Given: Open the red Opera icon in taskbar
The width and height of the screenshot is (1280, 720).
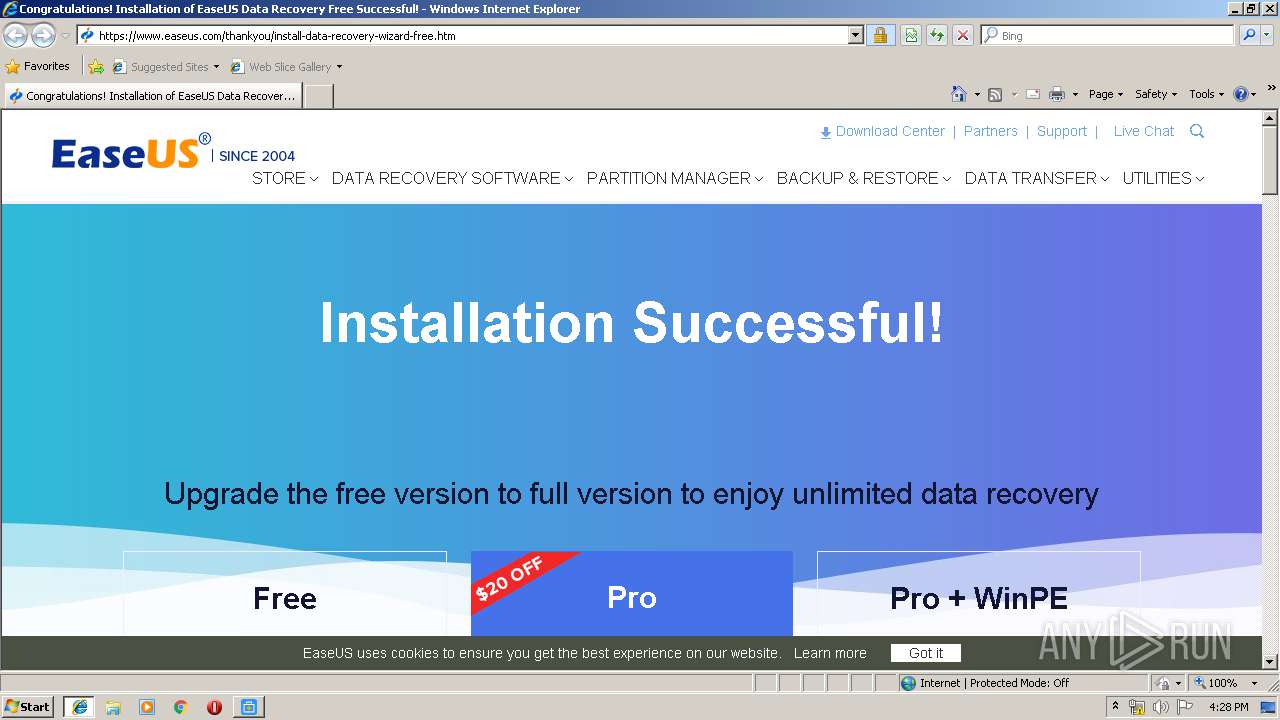Looking at the screenshot, I should tap(214, 707).
